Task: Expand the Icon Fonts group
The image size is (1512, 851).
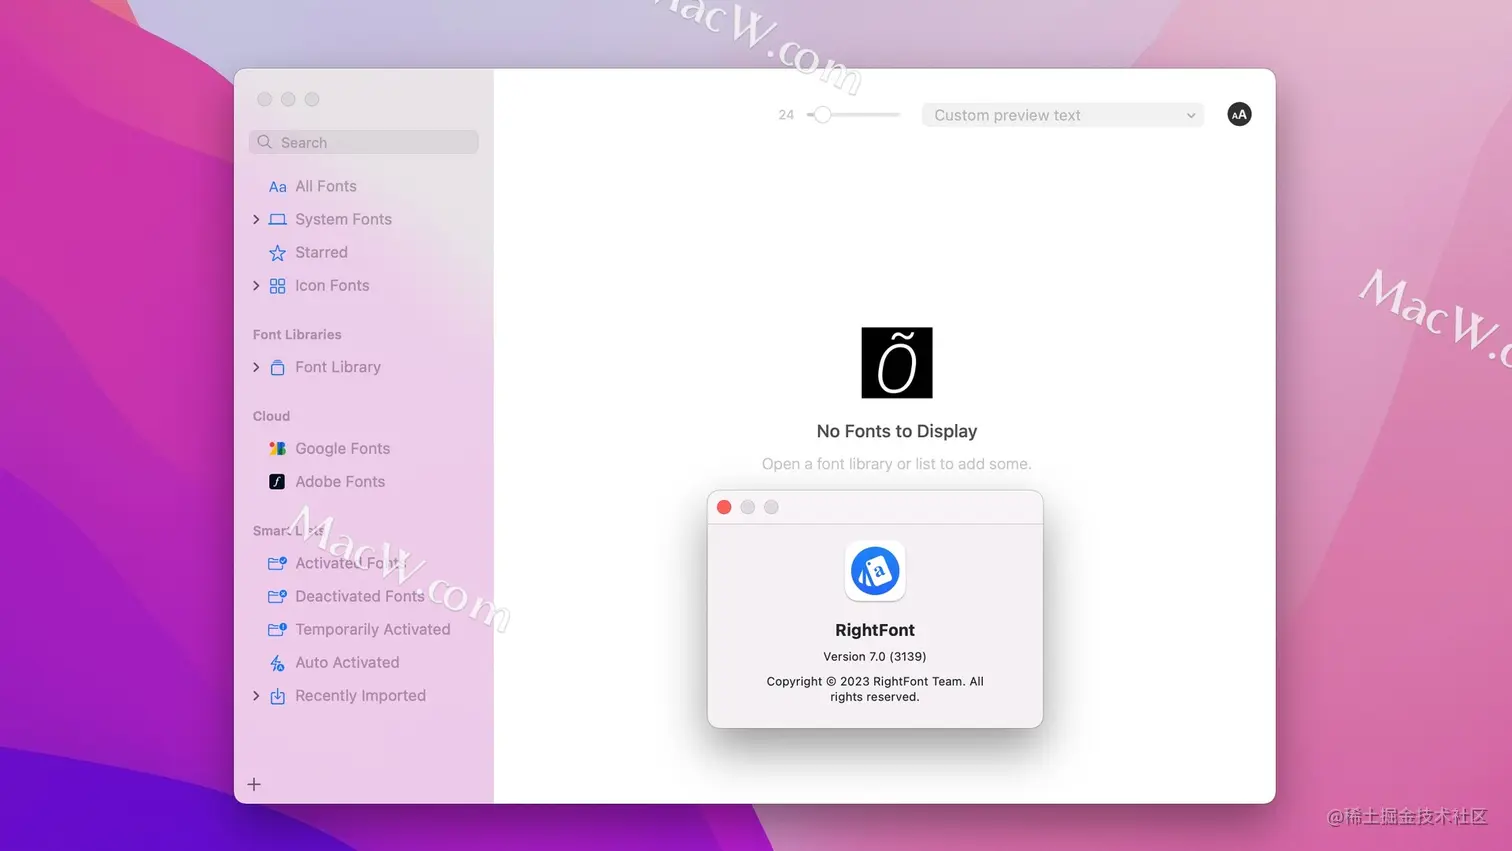Action: (x=256, y=285)
